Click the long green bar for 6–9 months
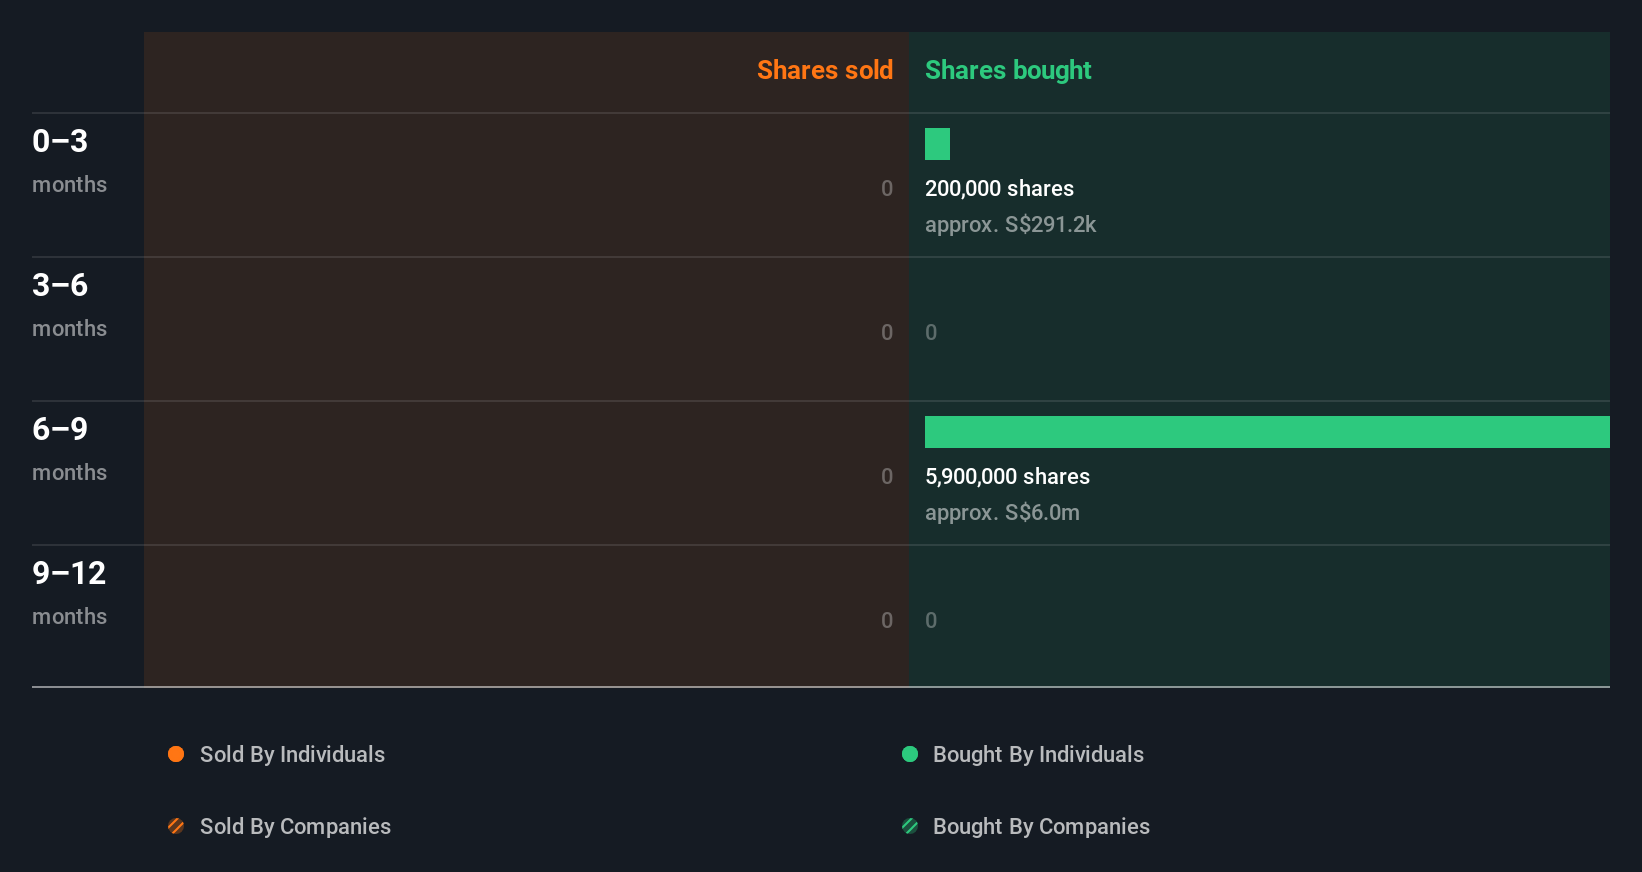Screen dimensions: 1642x872 1267,432
